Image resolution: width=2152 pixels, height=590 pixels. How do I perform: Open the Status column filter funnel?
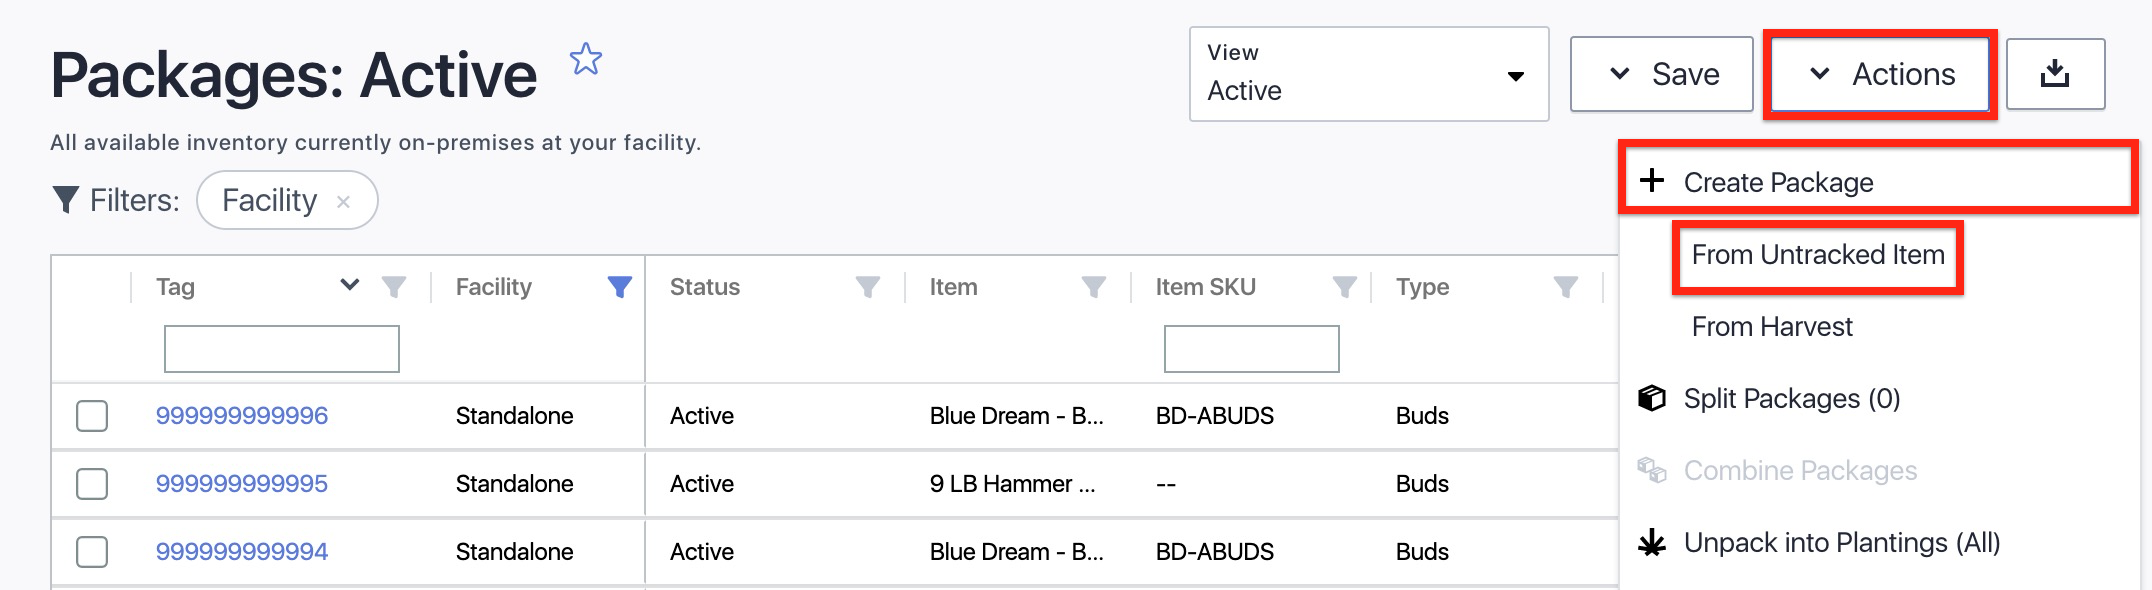point(868,288)
